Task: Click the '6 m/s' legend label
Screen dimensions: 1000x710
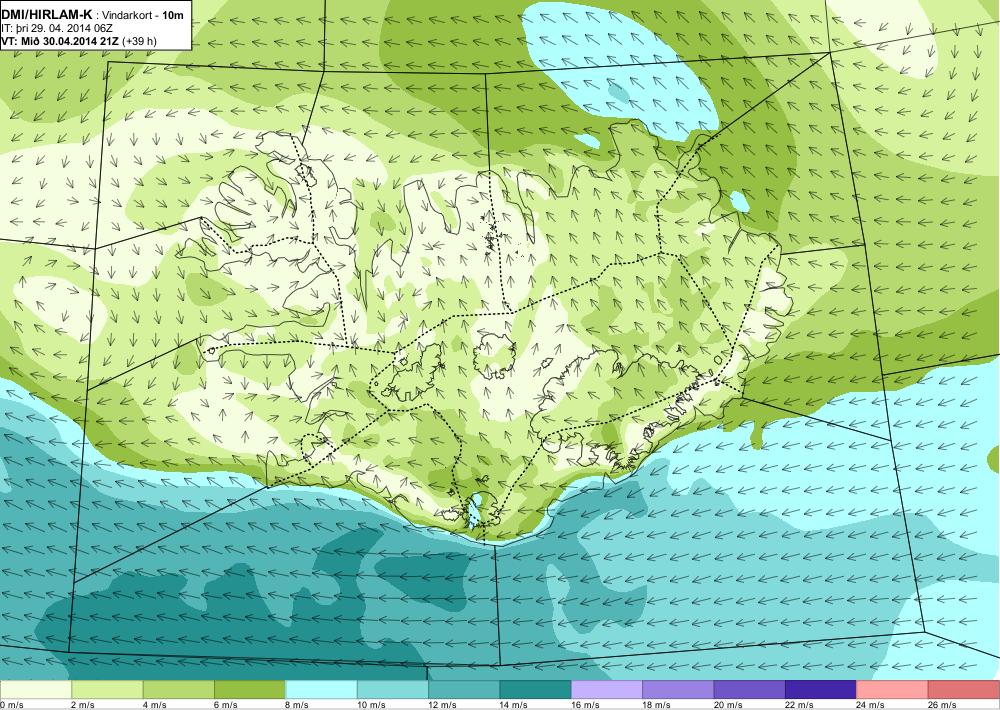Action: tap(226, 705)
